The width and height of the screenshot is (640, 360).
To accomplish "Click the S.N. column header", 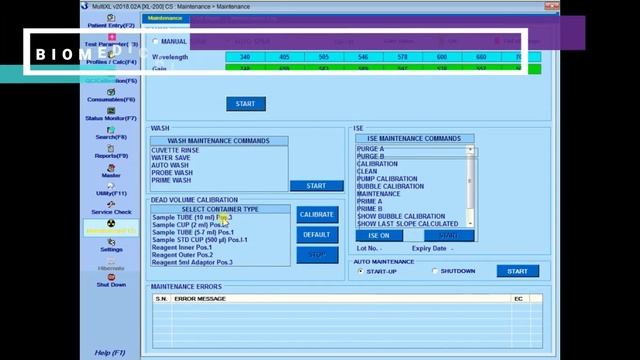I will [x=162, y=299].
